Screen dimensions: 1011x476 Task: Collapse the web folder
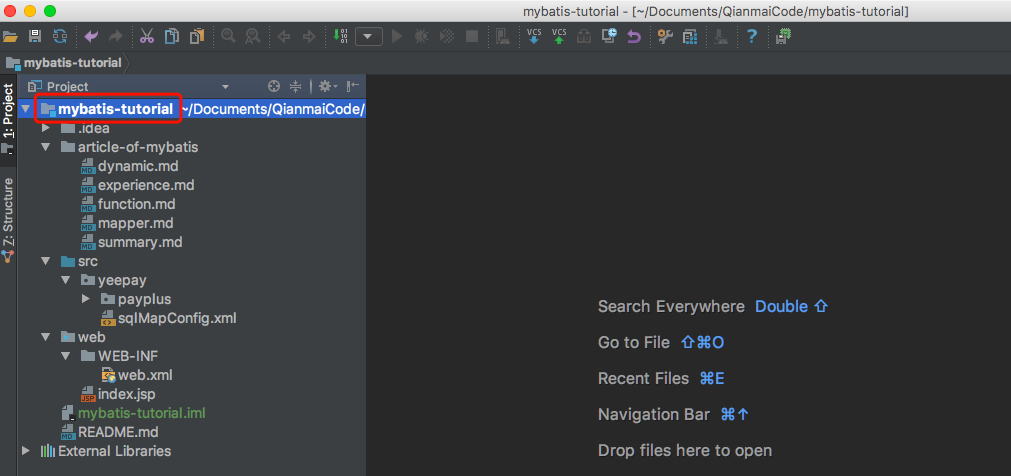[x=45, y=337]
